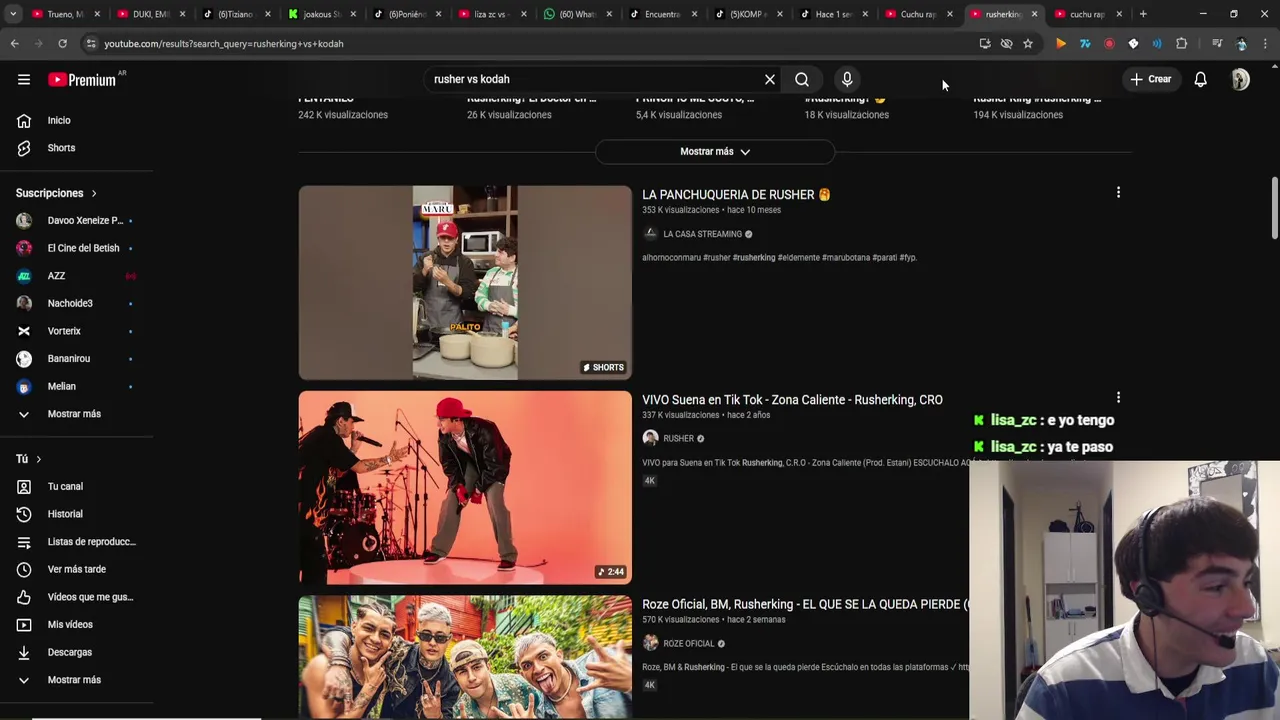Image resolution: width=1280 pixels, height=720 pixels.
Task: Open RUSHER channel link
Action: tap(678, 439)
